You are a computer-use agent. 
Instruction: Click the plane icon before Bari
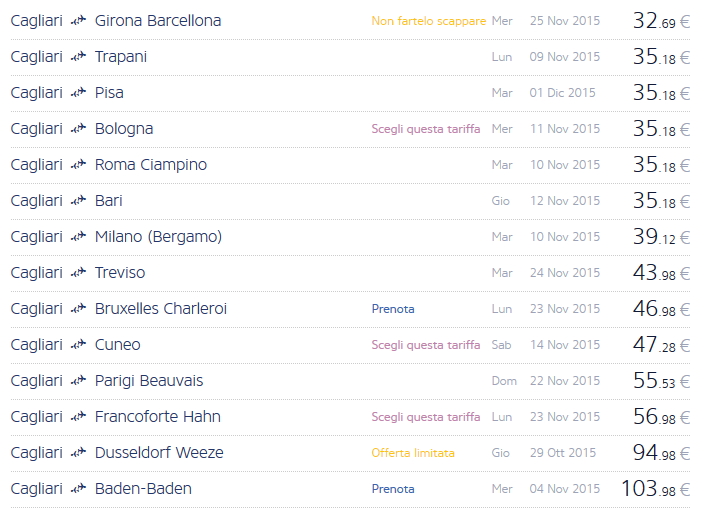pyautogui.click(x=79, y=201)
